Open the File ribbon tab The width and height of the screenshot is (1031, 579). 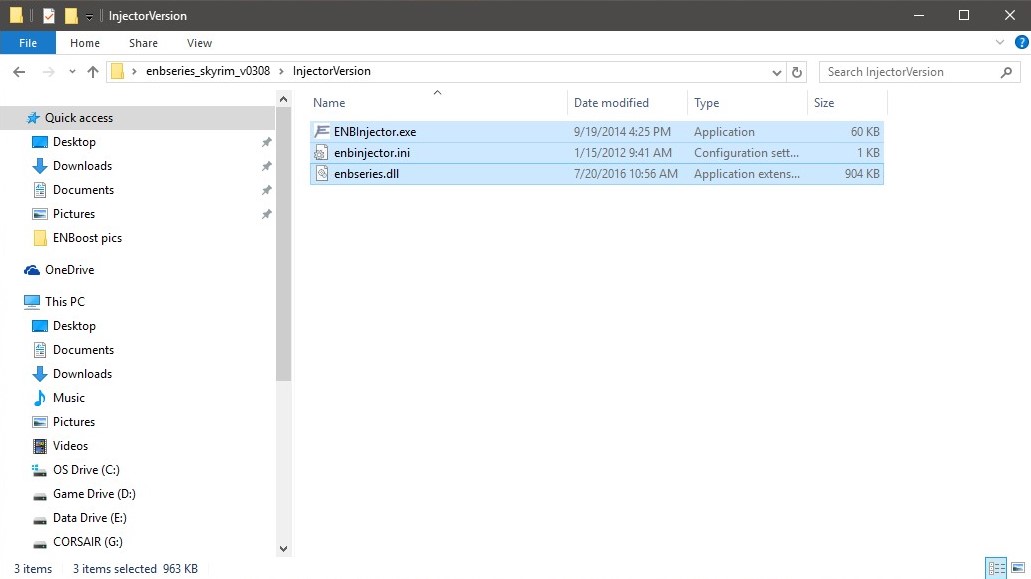(28, 43)
